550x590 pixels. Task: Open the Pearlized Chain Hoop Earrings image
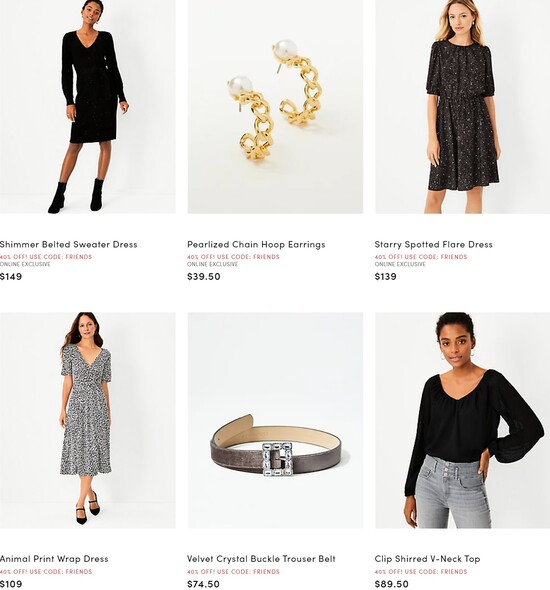275,107
